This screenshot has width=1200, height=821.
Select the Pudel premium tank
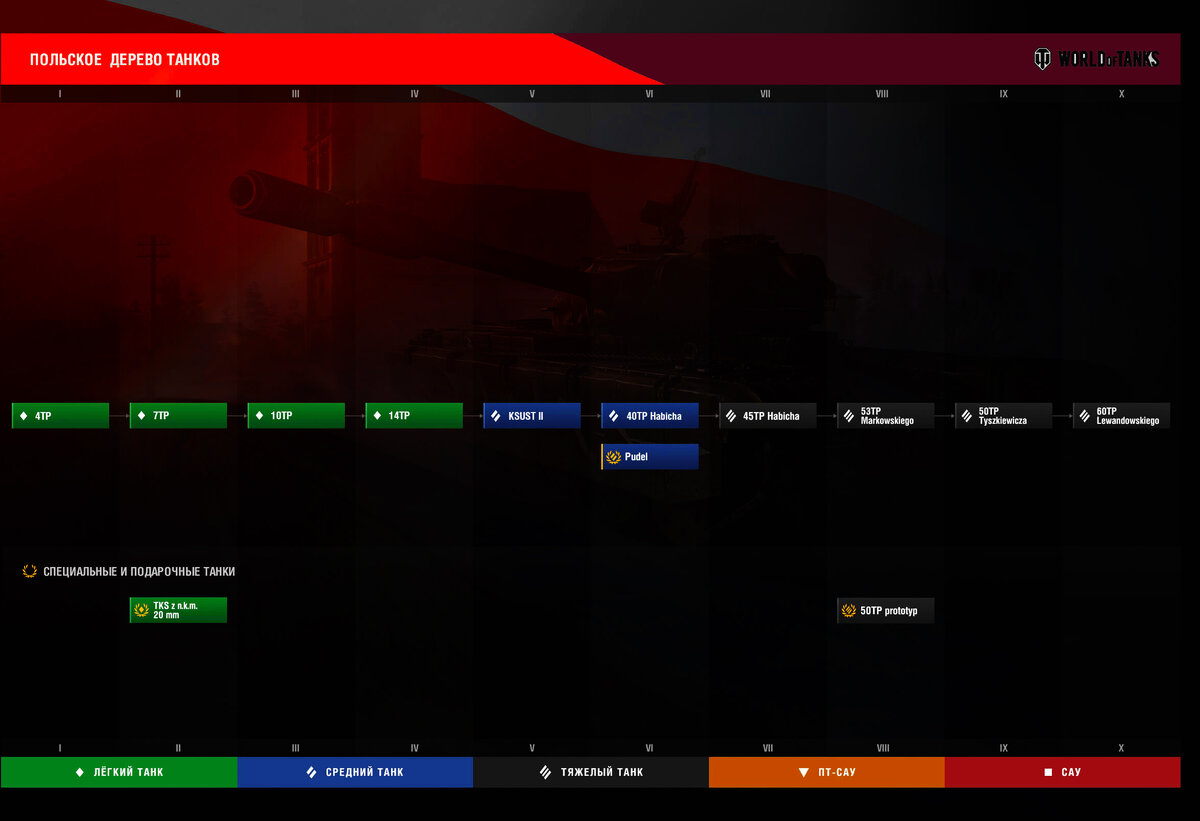pyautogui.click(x=650, y=457)
